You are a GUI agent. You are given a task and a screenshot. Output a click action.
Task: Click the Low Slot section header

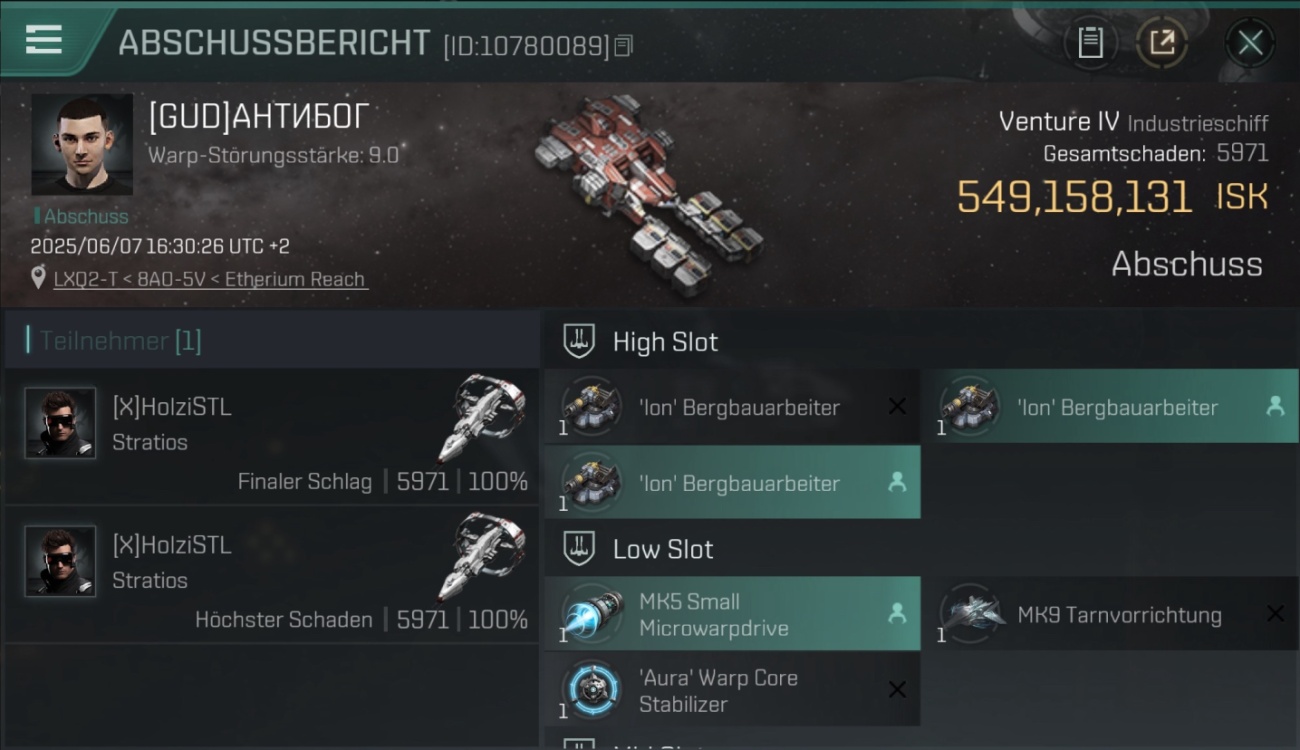pyautogui.click(x=920, y=549)
